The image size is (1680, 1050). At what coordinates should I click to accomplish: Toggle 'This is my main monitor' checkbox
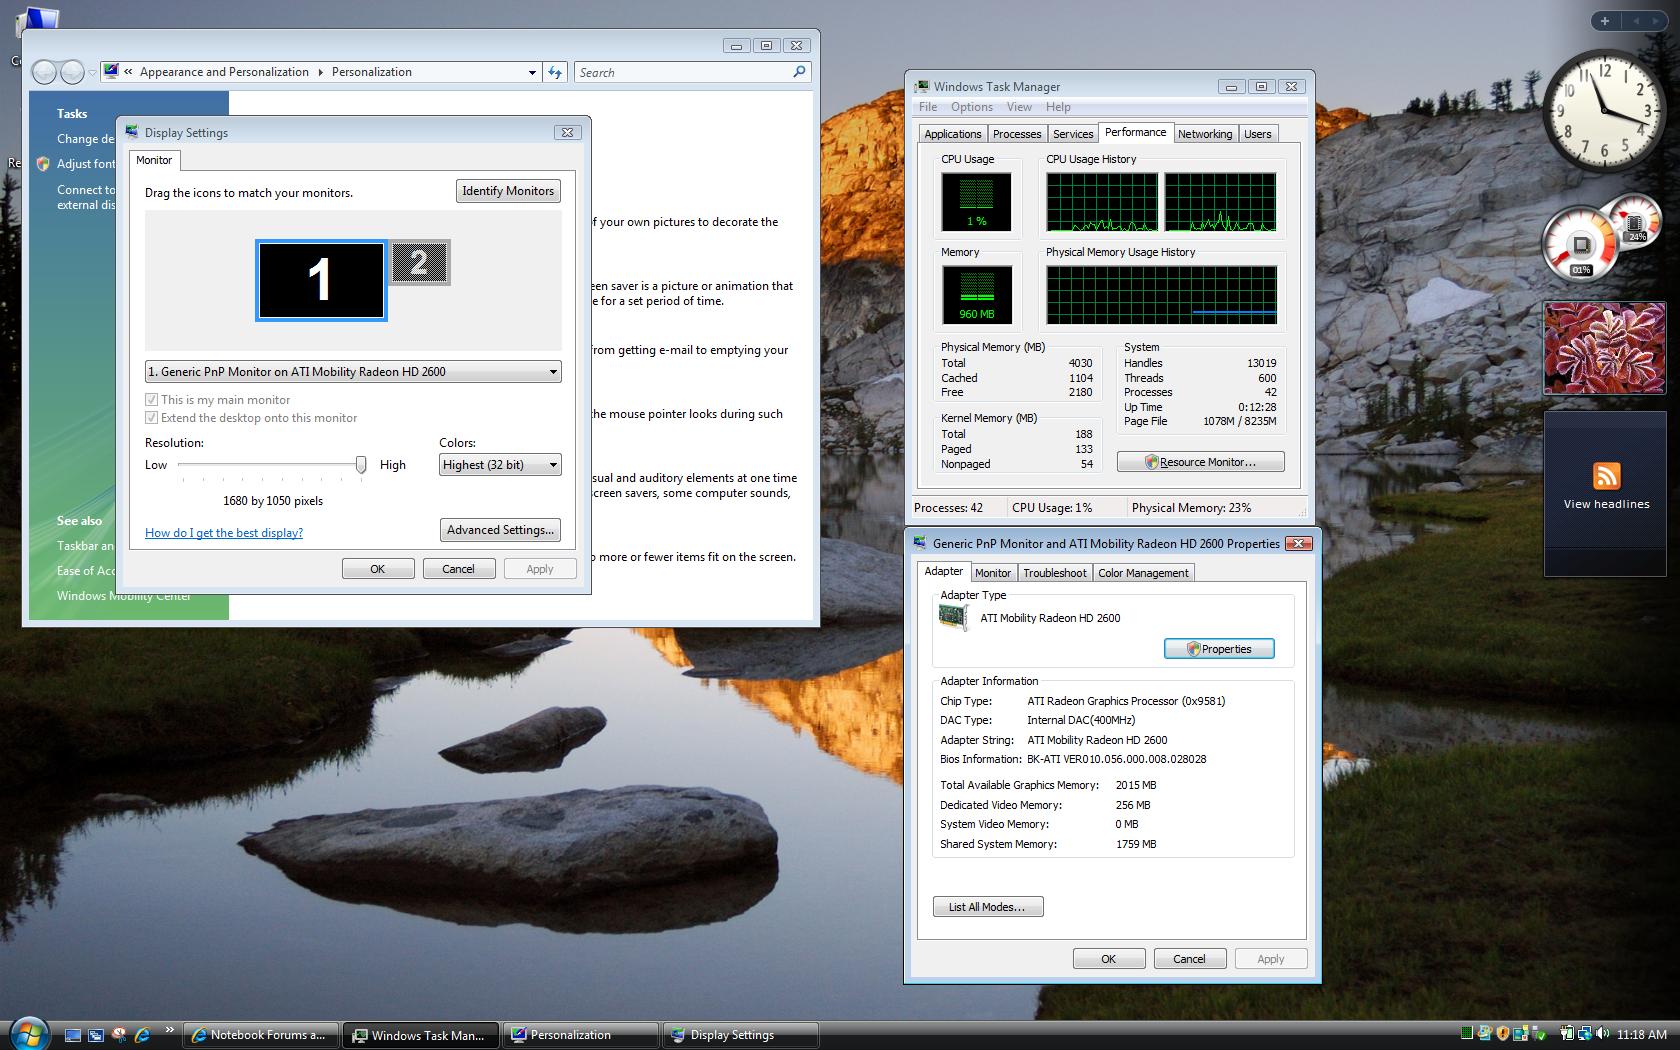[x=152, y=400]
